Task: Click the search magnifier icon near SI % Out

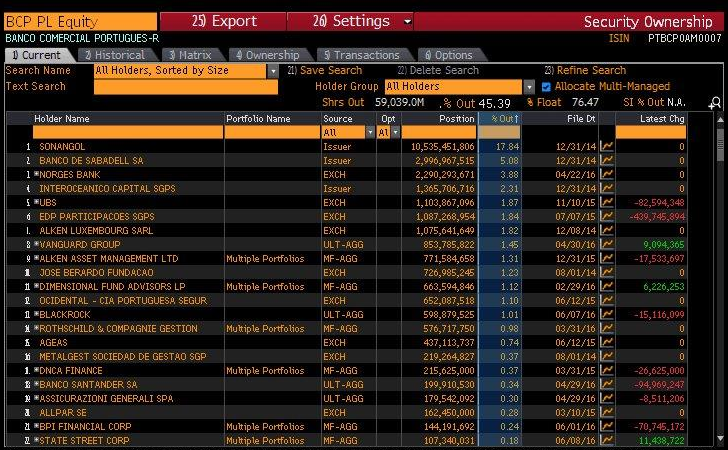Action: click(715, 103)
